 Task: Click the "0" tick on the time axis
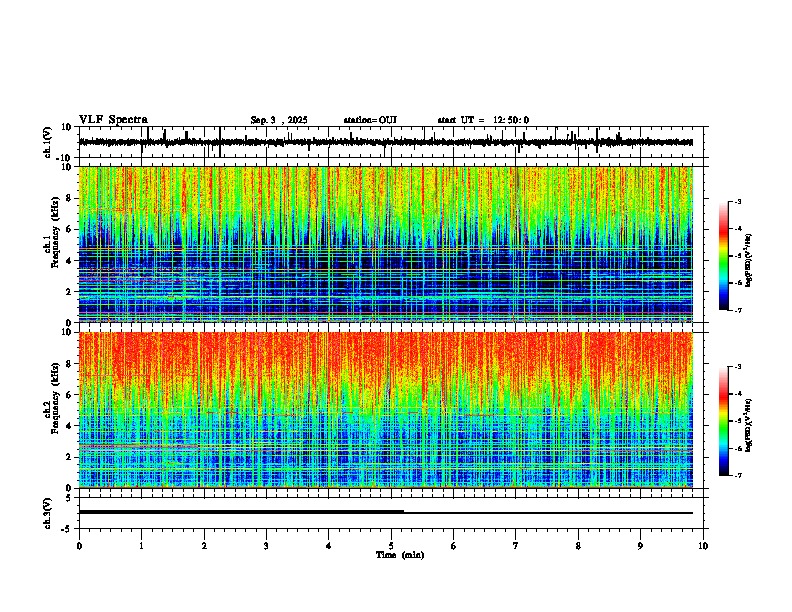(79, 546)
